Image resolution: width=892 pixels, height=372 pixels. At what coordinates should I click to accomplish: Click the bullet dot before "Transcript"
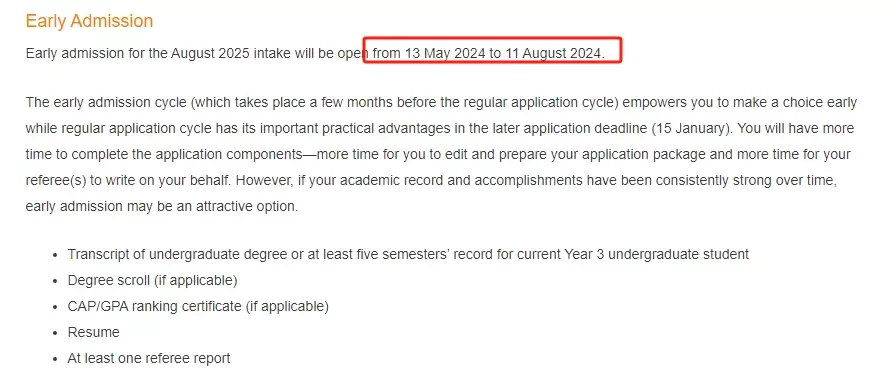click(x=55, y=255)
